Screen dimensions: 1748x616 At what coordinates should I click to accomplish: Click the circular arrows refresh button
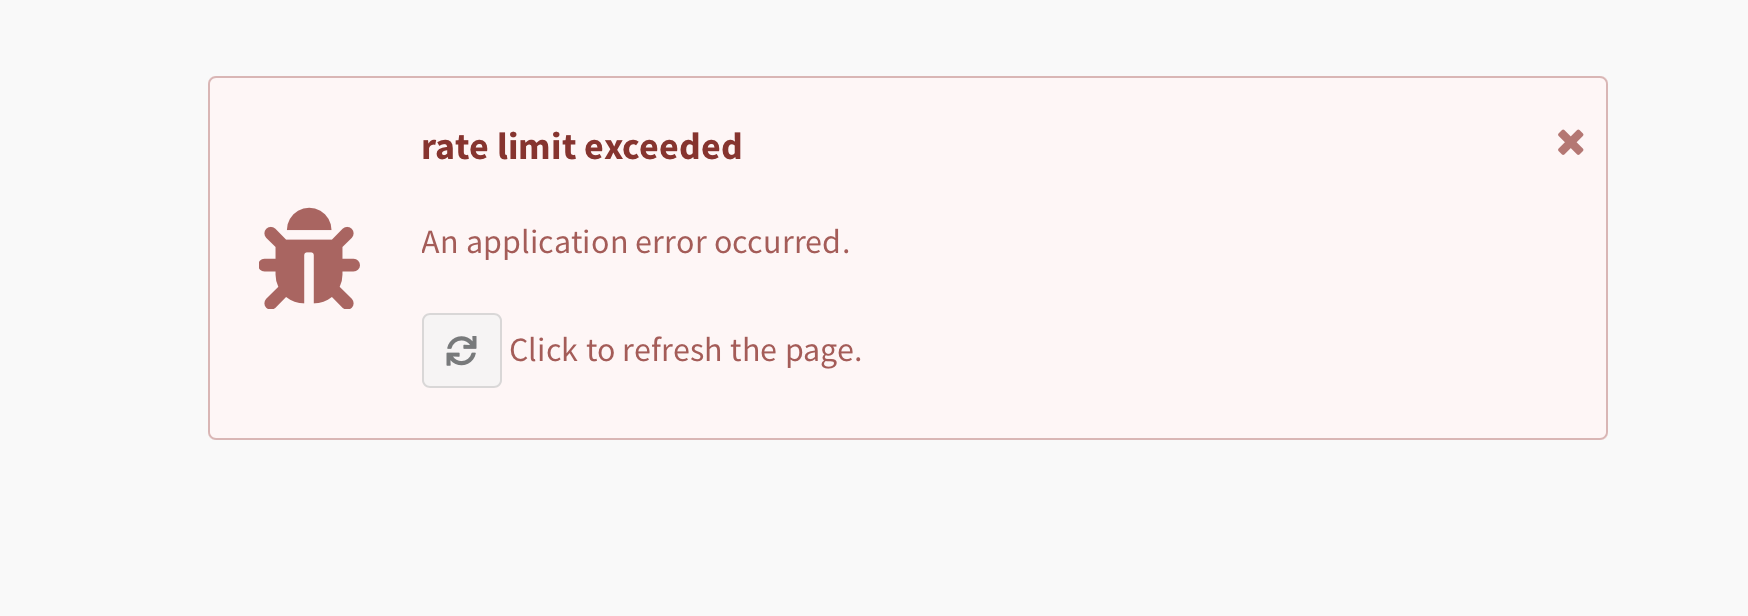(461, 350)
